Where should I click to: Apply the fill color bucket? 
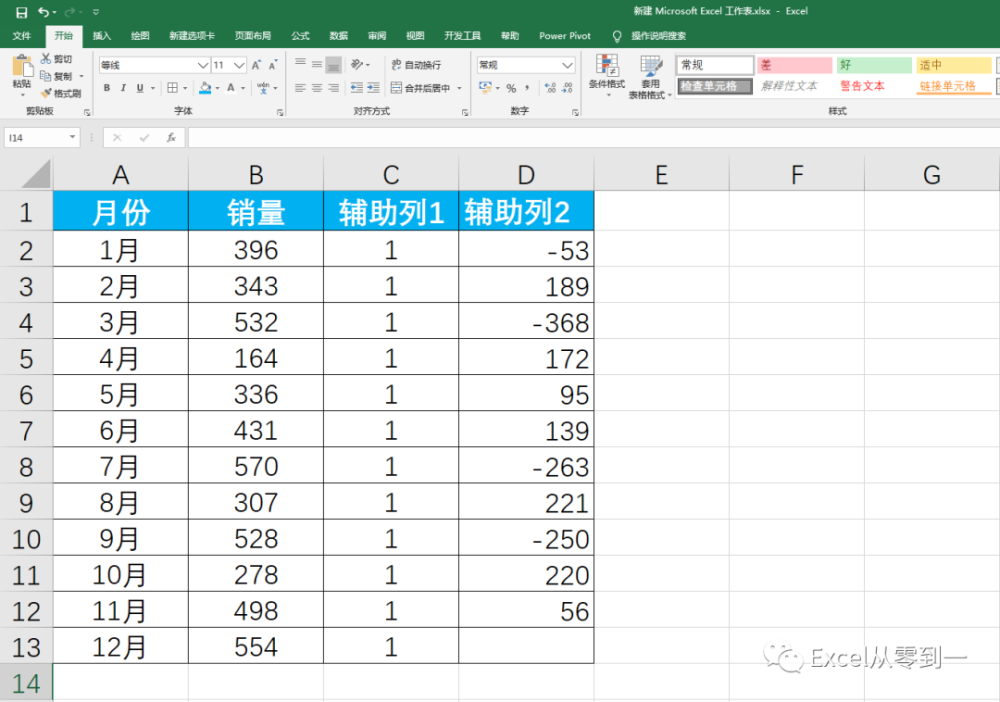point(205,88)
